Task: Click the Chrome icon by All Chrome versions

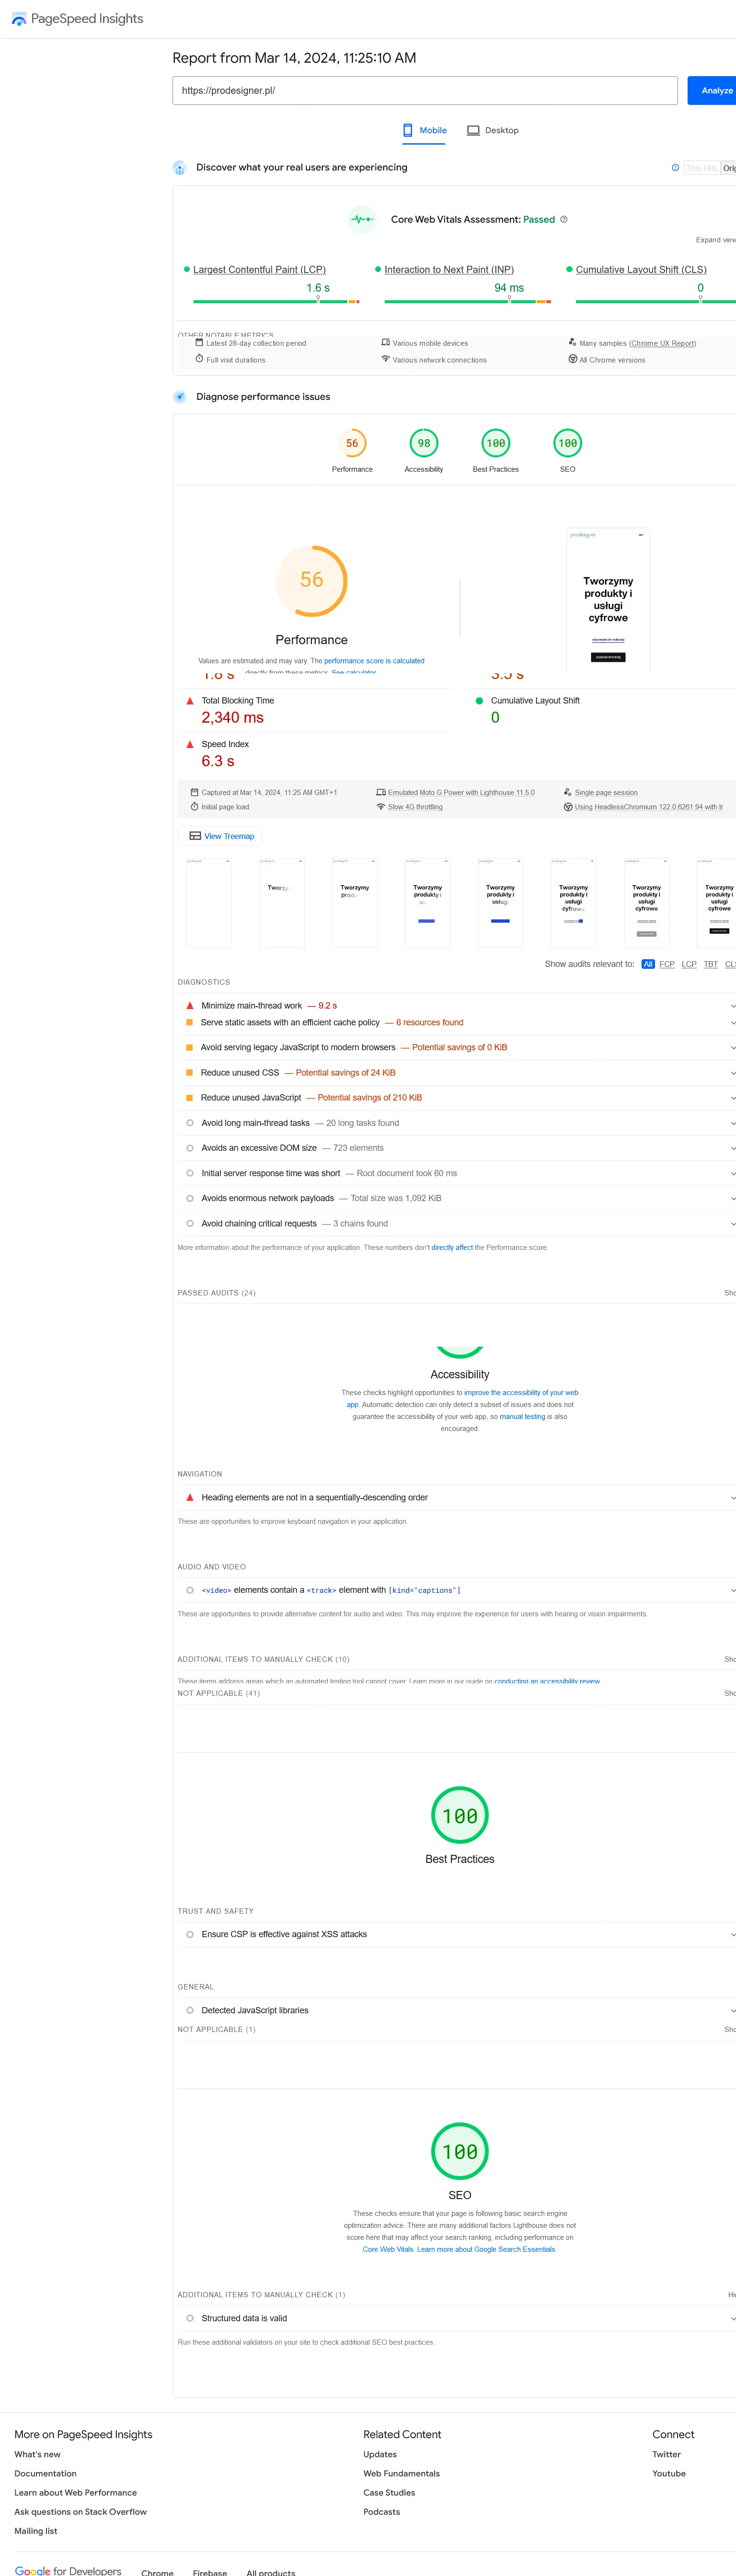Action: pyautogui.click(x=572, y=359)
